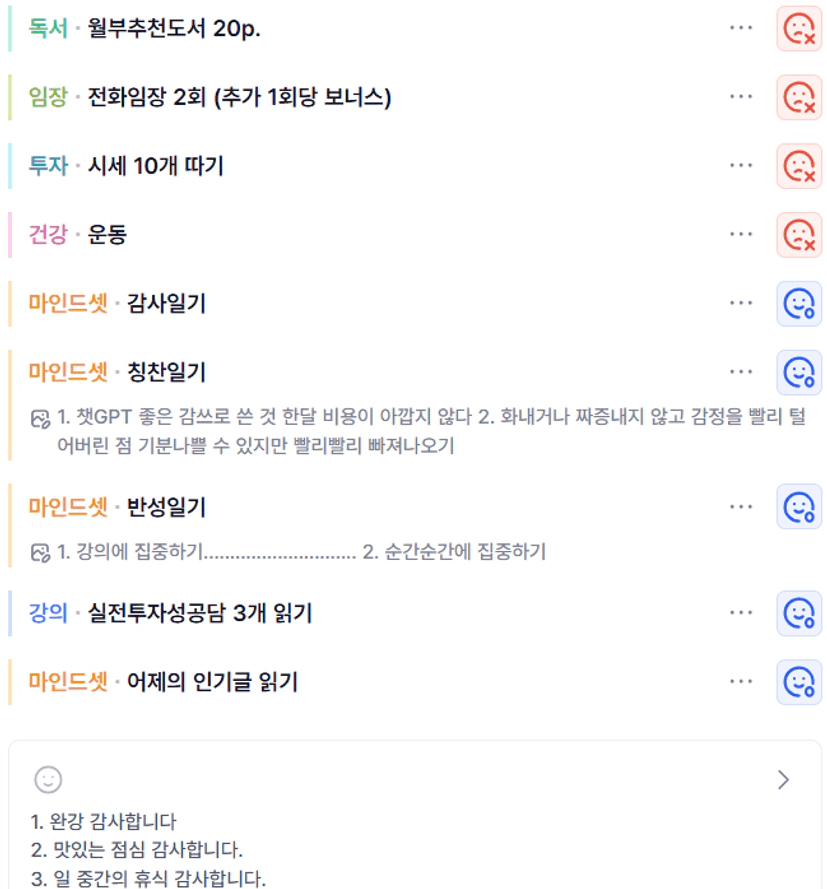
Task: Click red face icon on 운동 row
Action: point(799,235)
